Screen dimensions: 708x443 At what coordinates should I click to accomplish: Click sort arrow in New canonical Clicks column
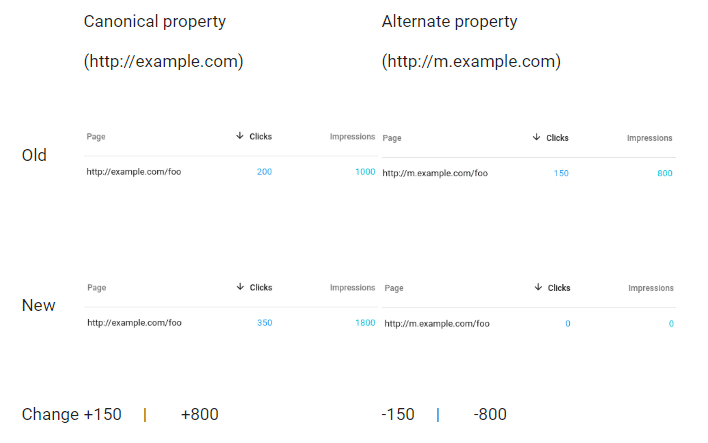coord(240,287)
